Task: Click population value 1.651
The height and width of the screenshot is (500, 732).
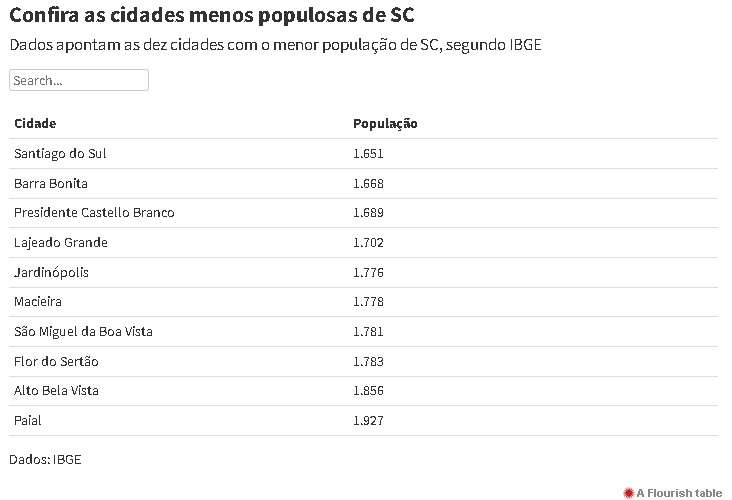Action: 368,153
